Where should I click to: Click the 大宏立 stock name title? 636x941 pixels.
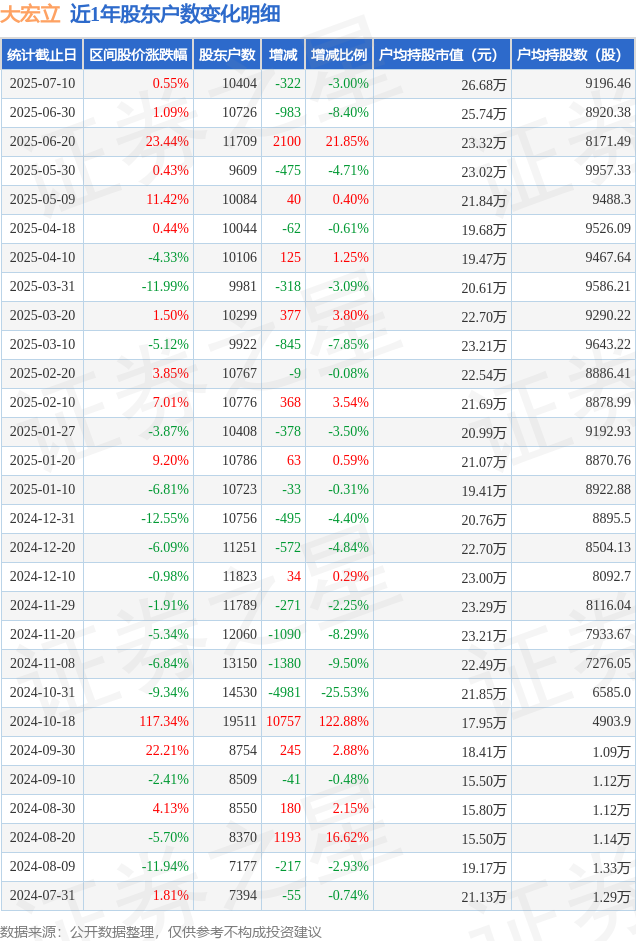click(x=30, y=14)
